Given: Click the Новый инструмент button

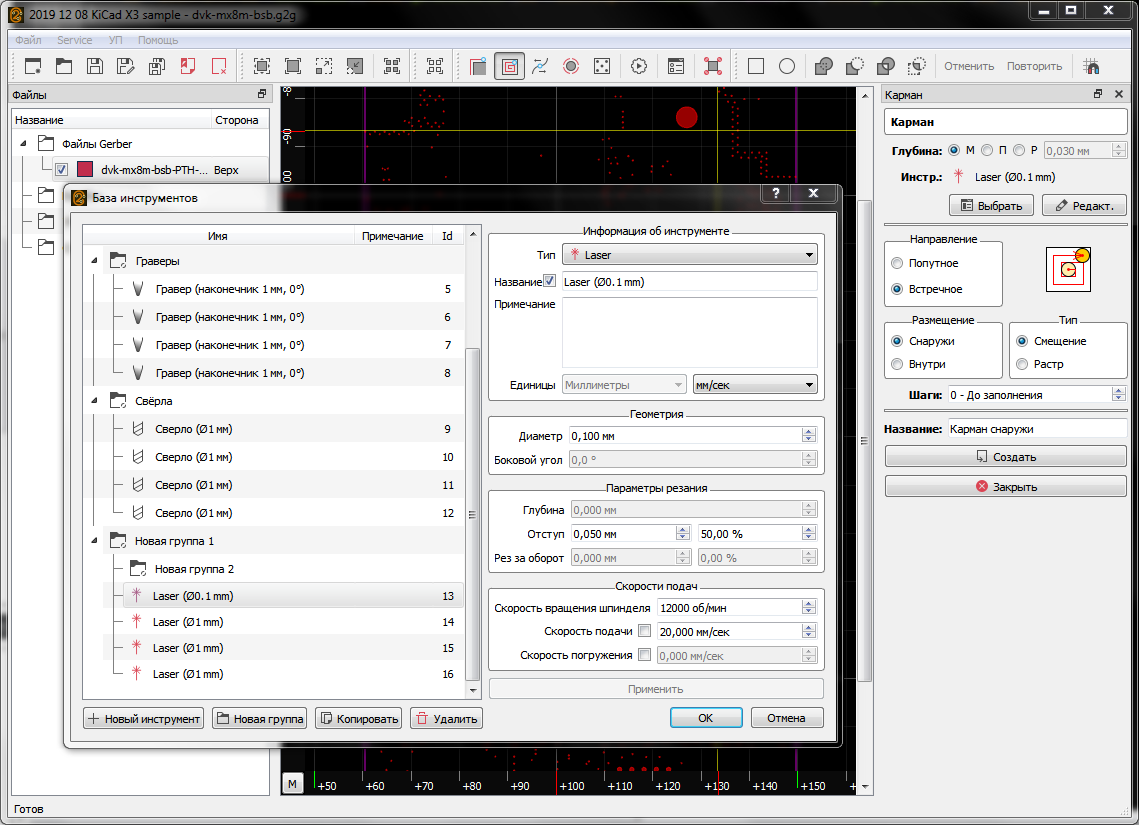Looking at the screenshot, I should [143, 718].
